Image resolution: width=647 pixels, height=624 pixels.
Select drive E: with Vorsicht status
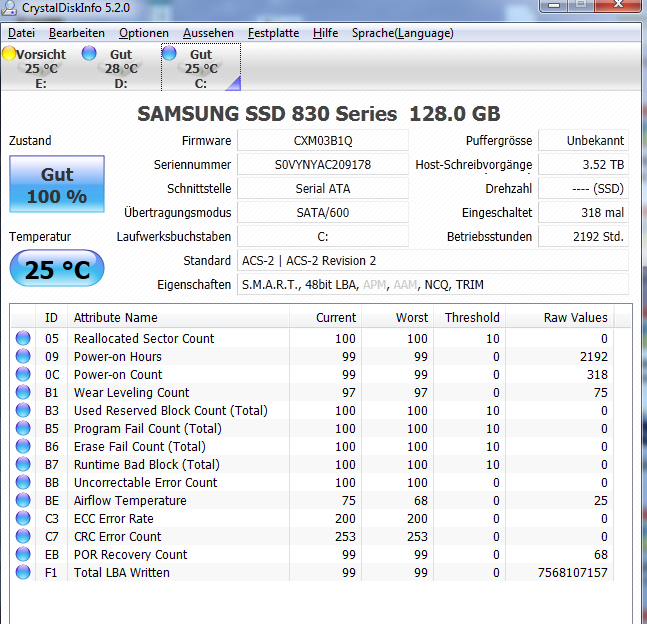point(40,68)
